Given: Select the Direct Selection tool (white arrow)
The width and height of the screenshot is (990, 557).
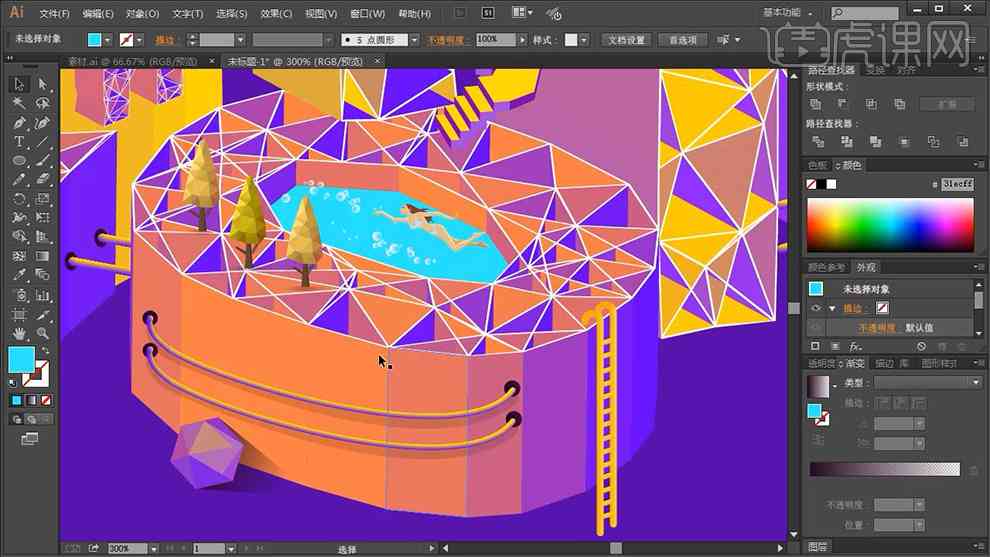Looking at the screenshot, I should click(42, 84).
